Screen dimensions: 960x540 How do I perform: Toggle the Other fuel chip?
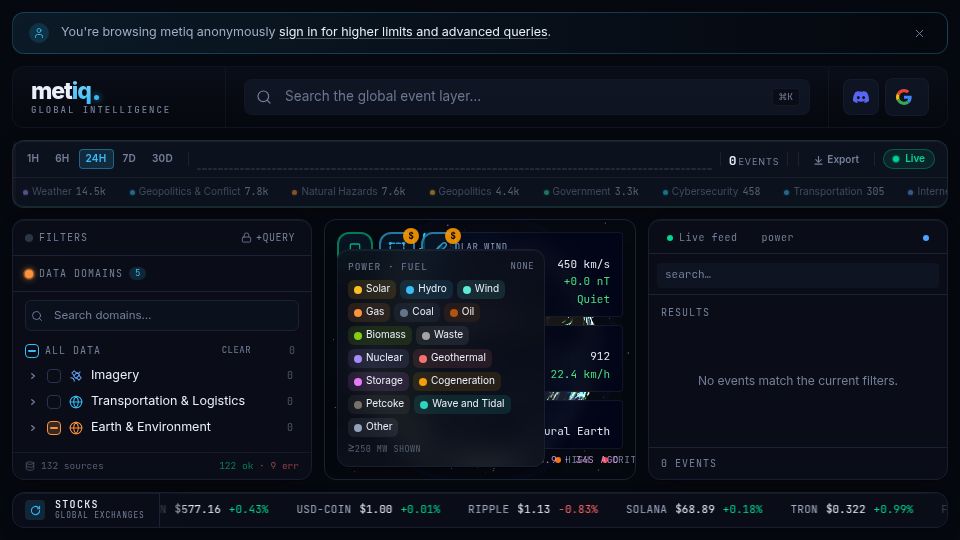[x=373, y=427]
